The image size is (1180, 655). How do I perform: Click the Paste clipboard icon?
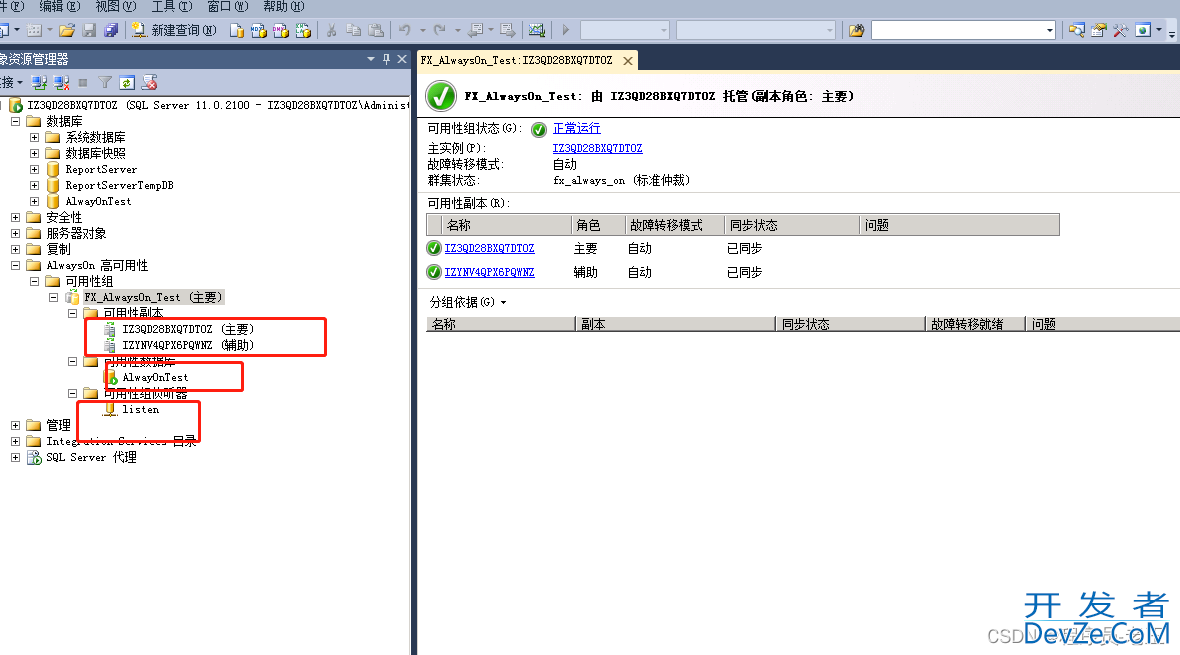[x=376, y=31]
